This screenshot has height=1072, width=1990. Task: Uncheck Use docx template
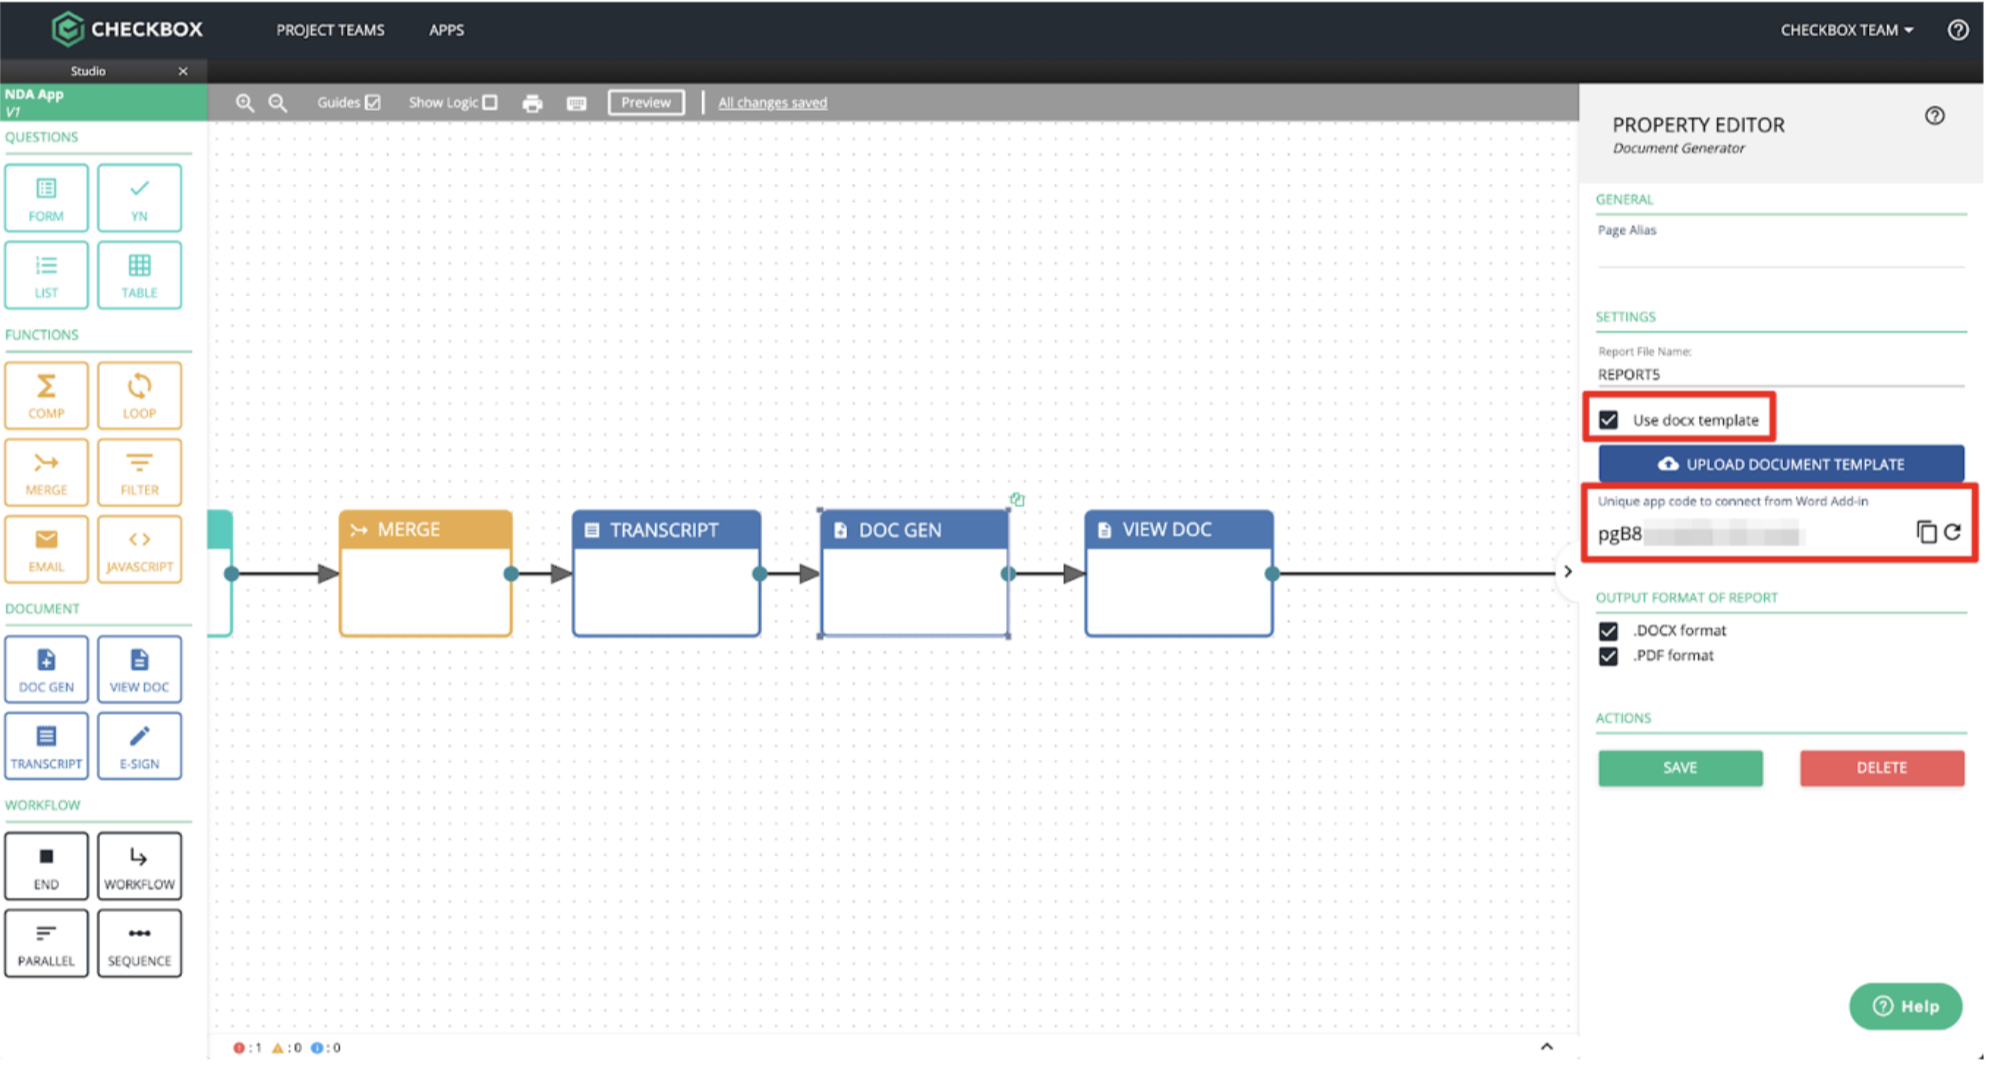point(1608,420)
